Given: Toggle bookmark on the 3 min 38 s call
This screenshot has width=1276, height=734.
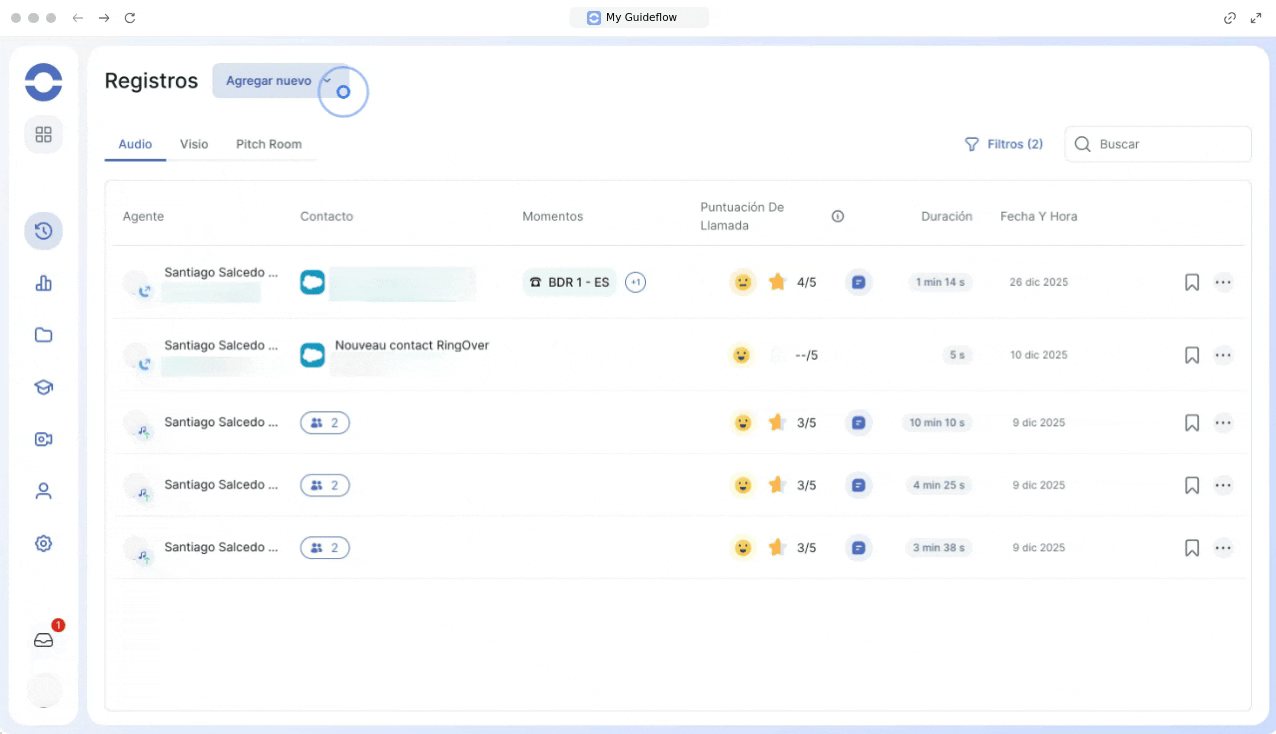Looking at the screenshot, I should tap(1191, 548).
